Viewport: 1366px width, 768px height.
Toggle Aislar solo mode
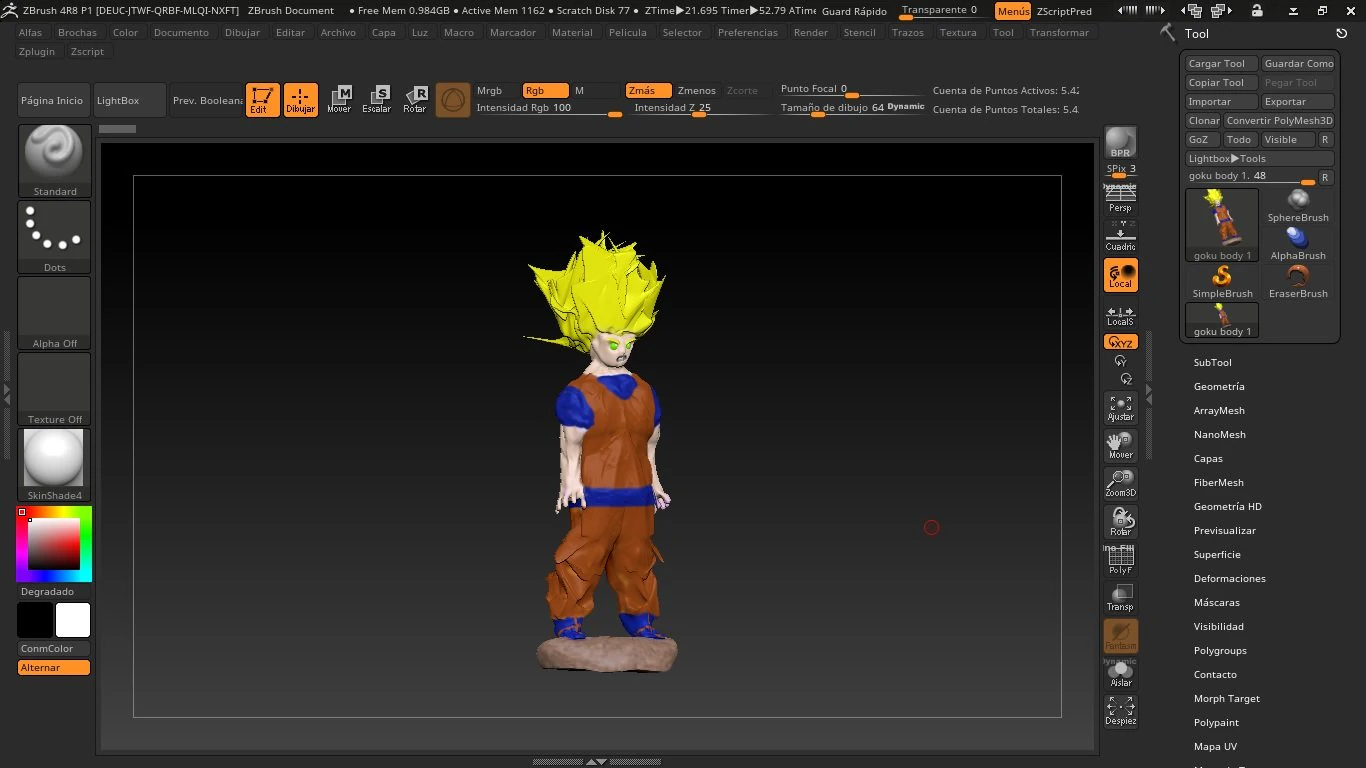click(x=1120, y=674)
